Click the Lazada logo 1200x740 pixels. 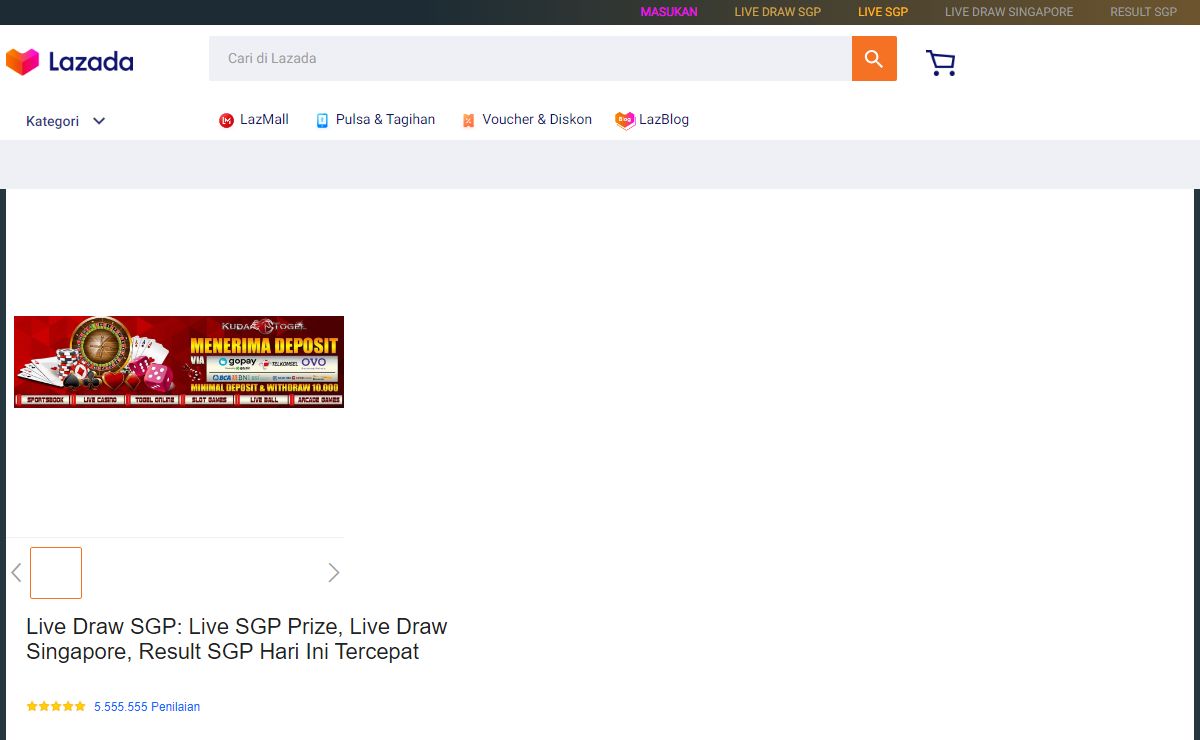coord(70,62)
